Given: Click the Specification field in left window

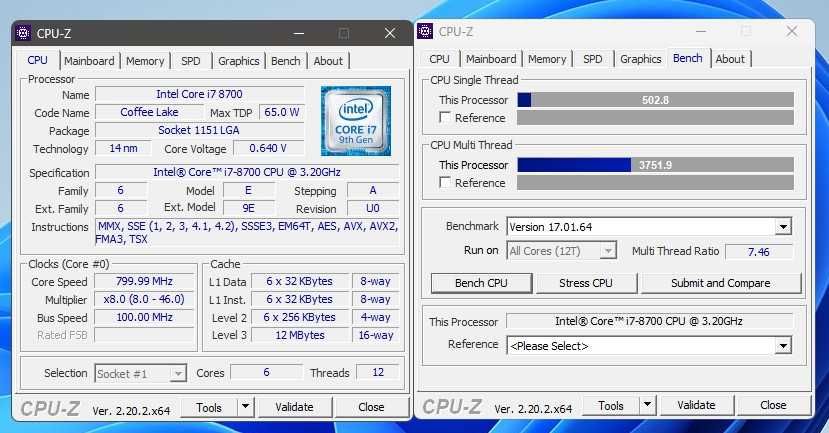Looking at the screenshot, I should pyautogui.click(x=247, y=172).
